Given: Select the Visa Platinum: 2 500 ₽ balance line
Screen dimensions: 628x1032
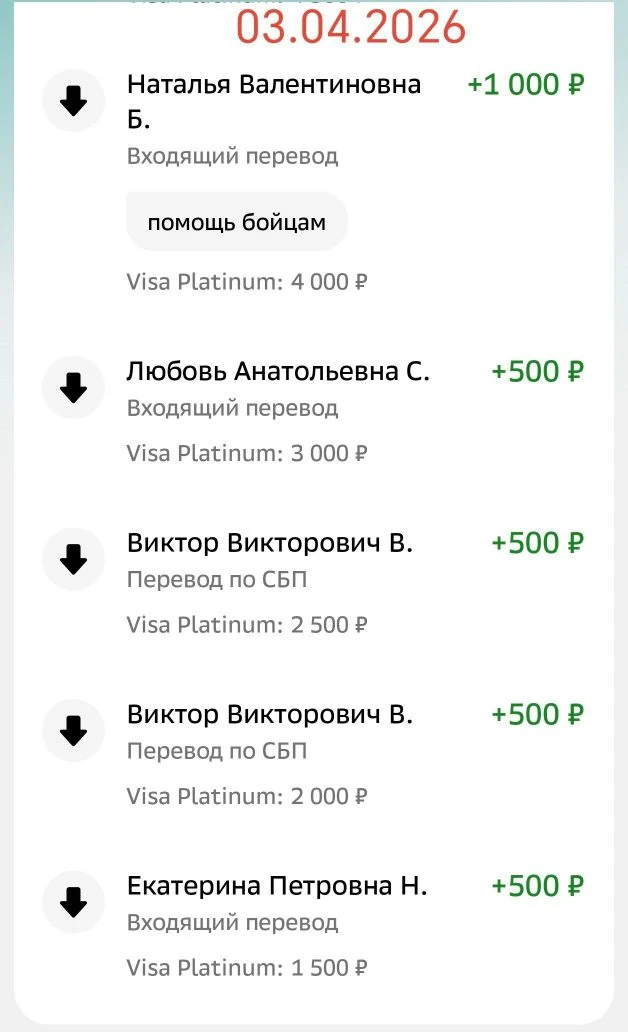Looking at the screenshot, I should click(x=247, y=625).
